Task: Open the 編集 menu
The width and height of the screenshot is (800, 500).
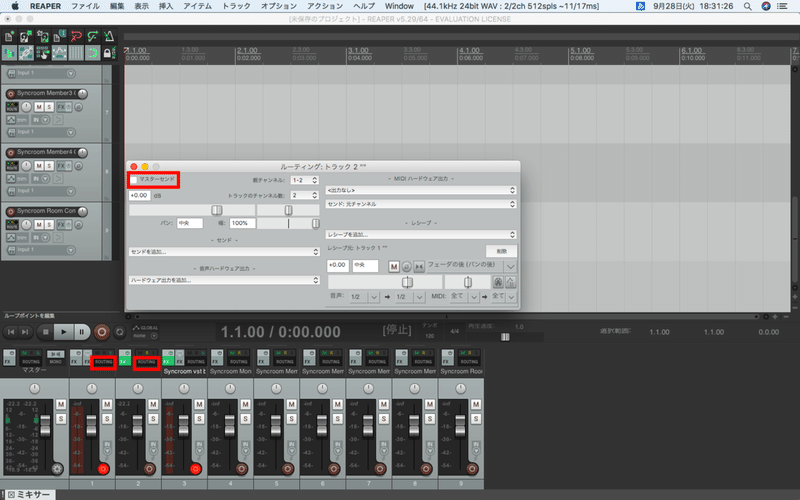Action: [117, 6]
